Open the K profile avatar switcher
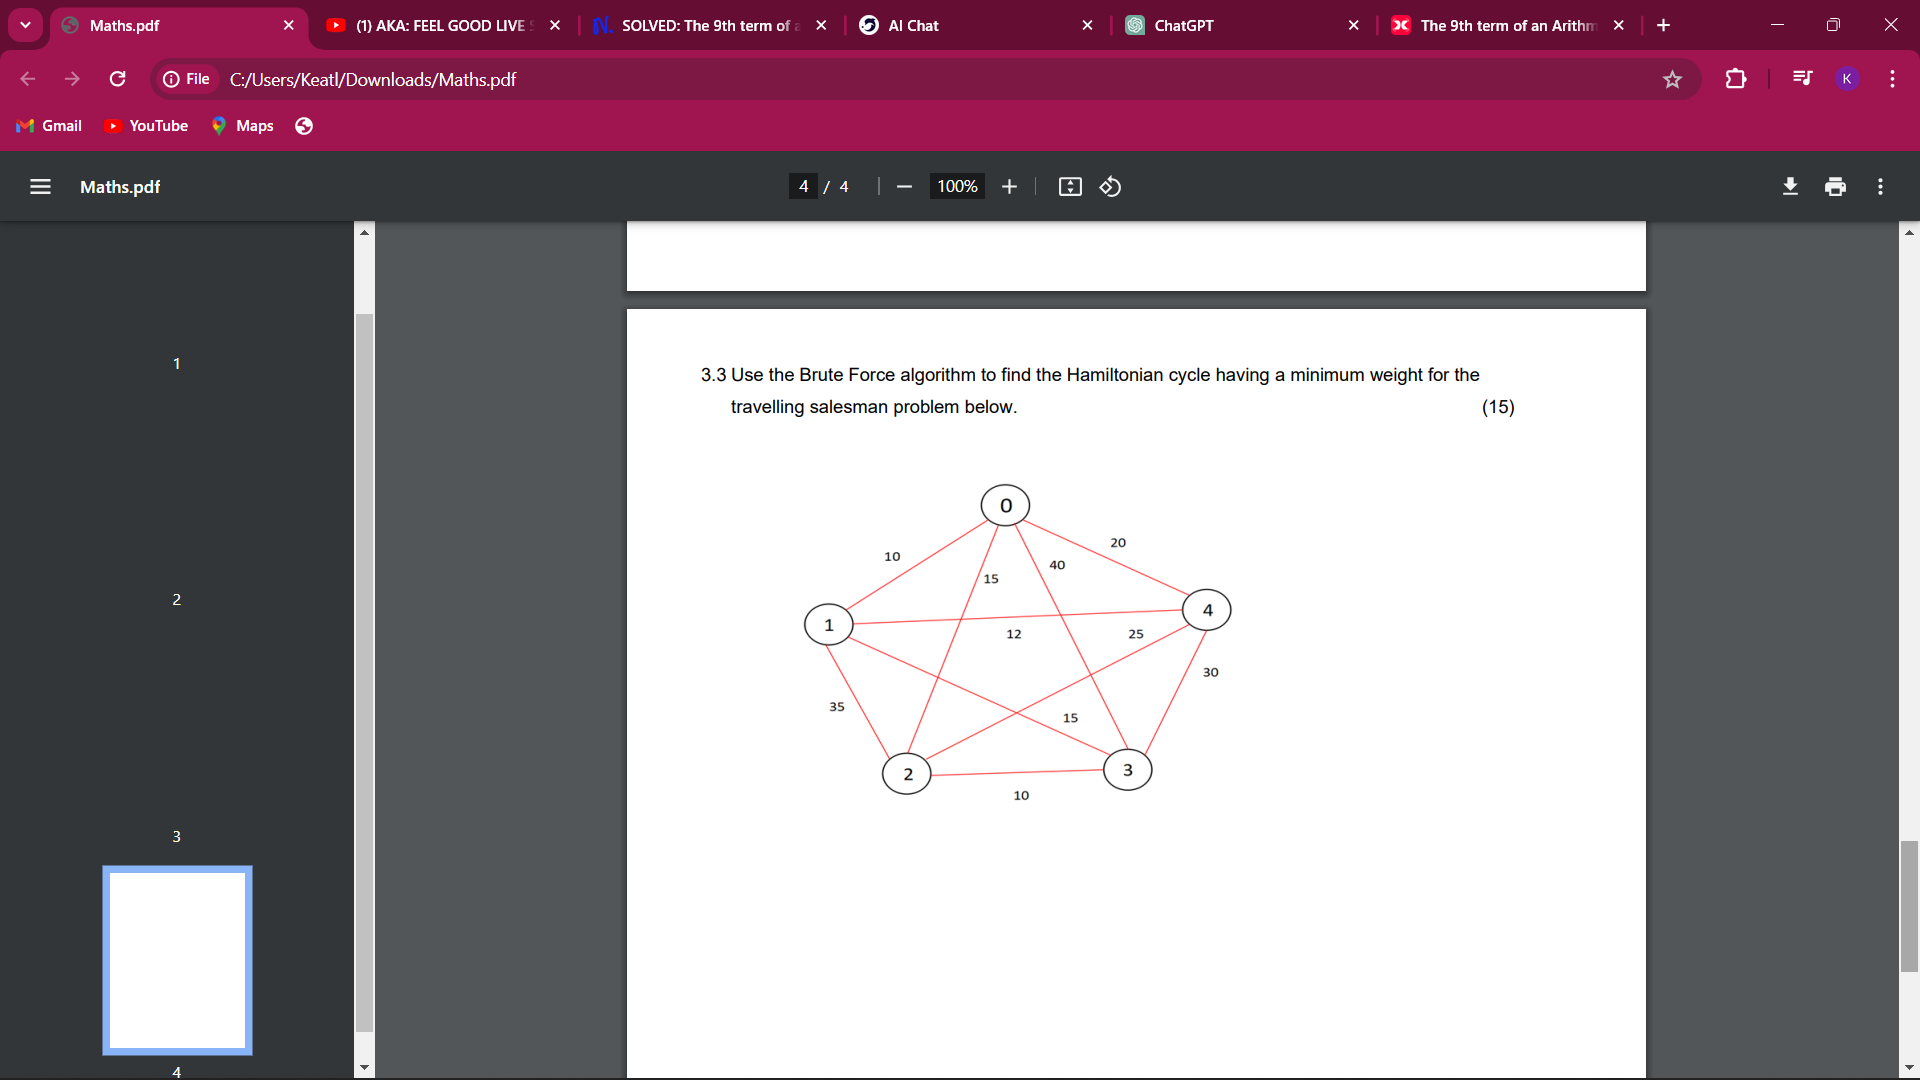This screenshot has height=1080, width=1920. tap(1846, 78)
